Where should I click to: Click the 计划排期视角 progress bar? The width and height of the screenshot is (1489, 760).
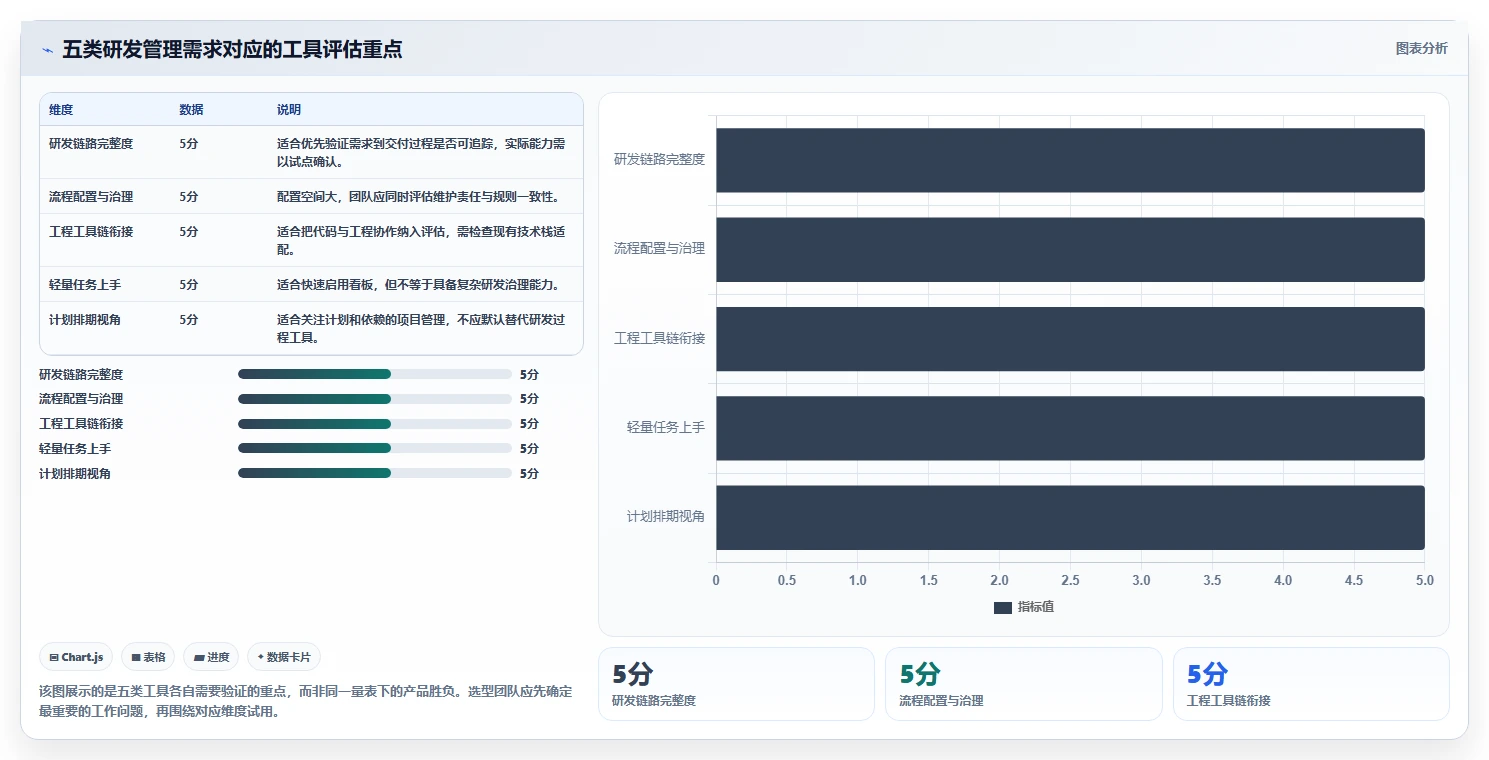[375, 473]
